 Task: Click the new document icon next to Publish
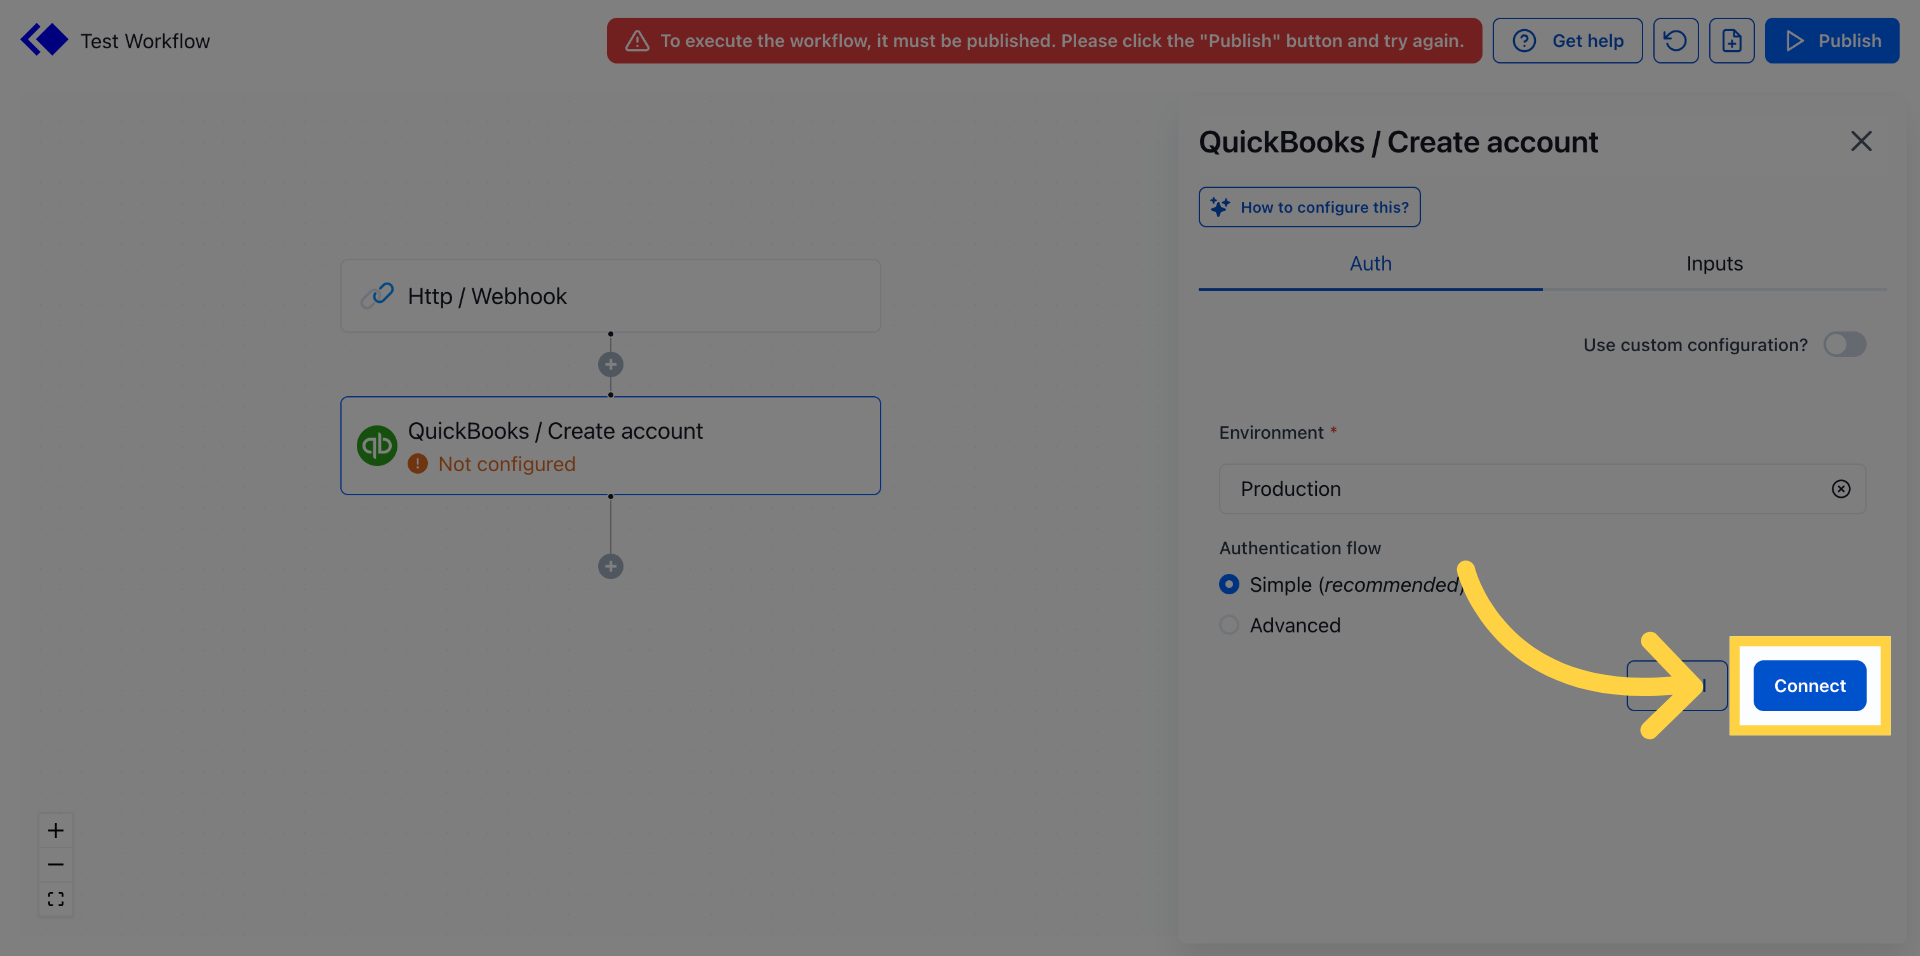1732,40
